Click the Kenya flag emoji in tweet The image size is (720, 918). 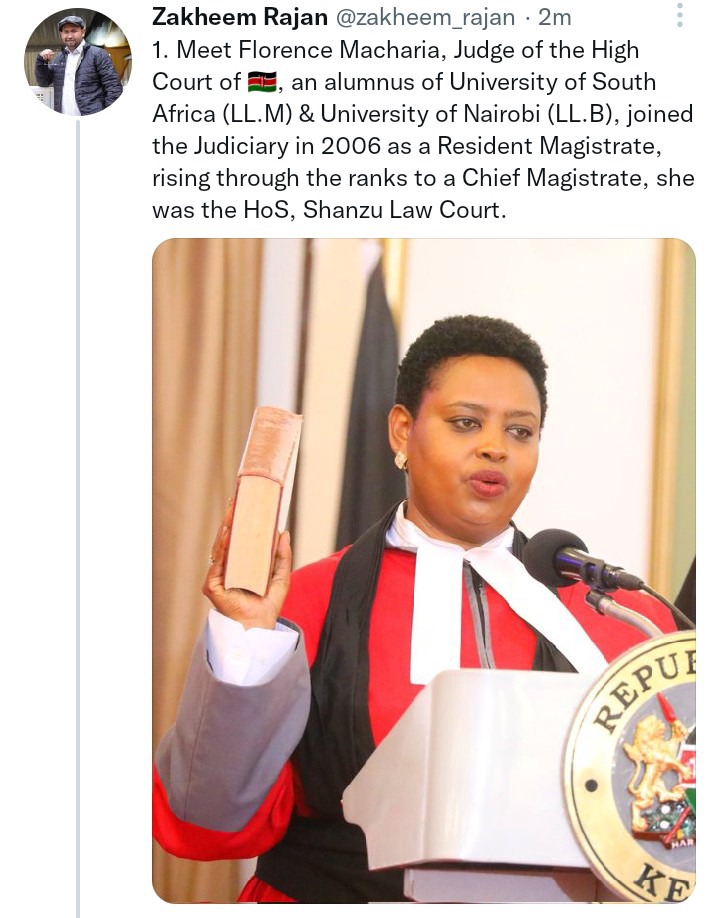[x=262, y=82]
